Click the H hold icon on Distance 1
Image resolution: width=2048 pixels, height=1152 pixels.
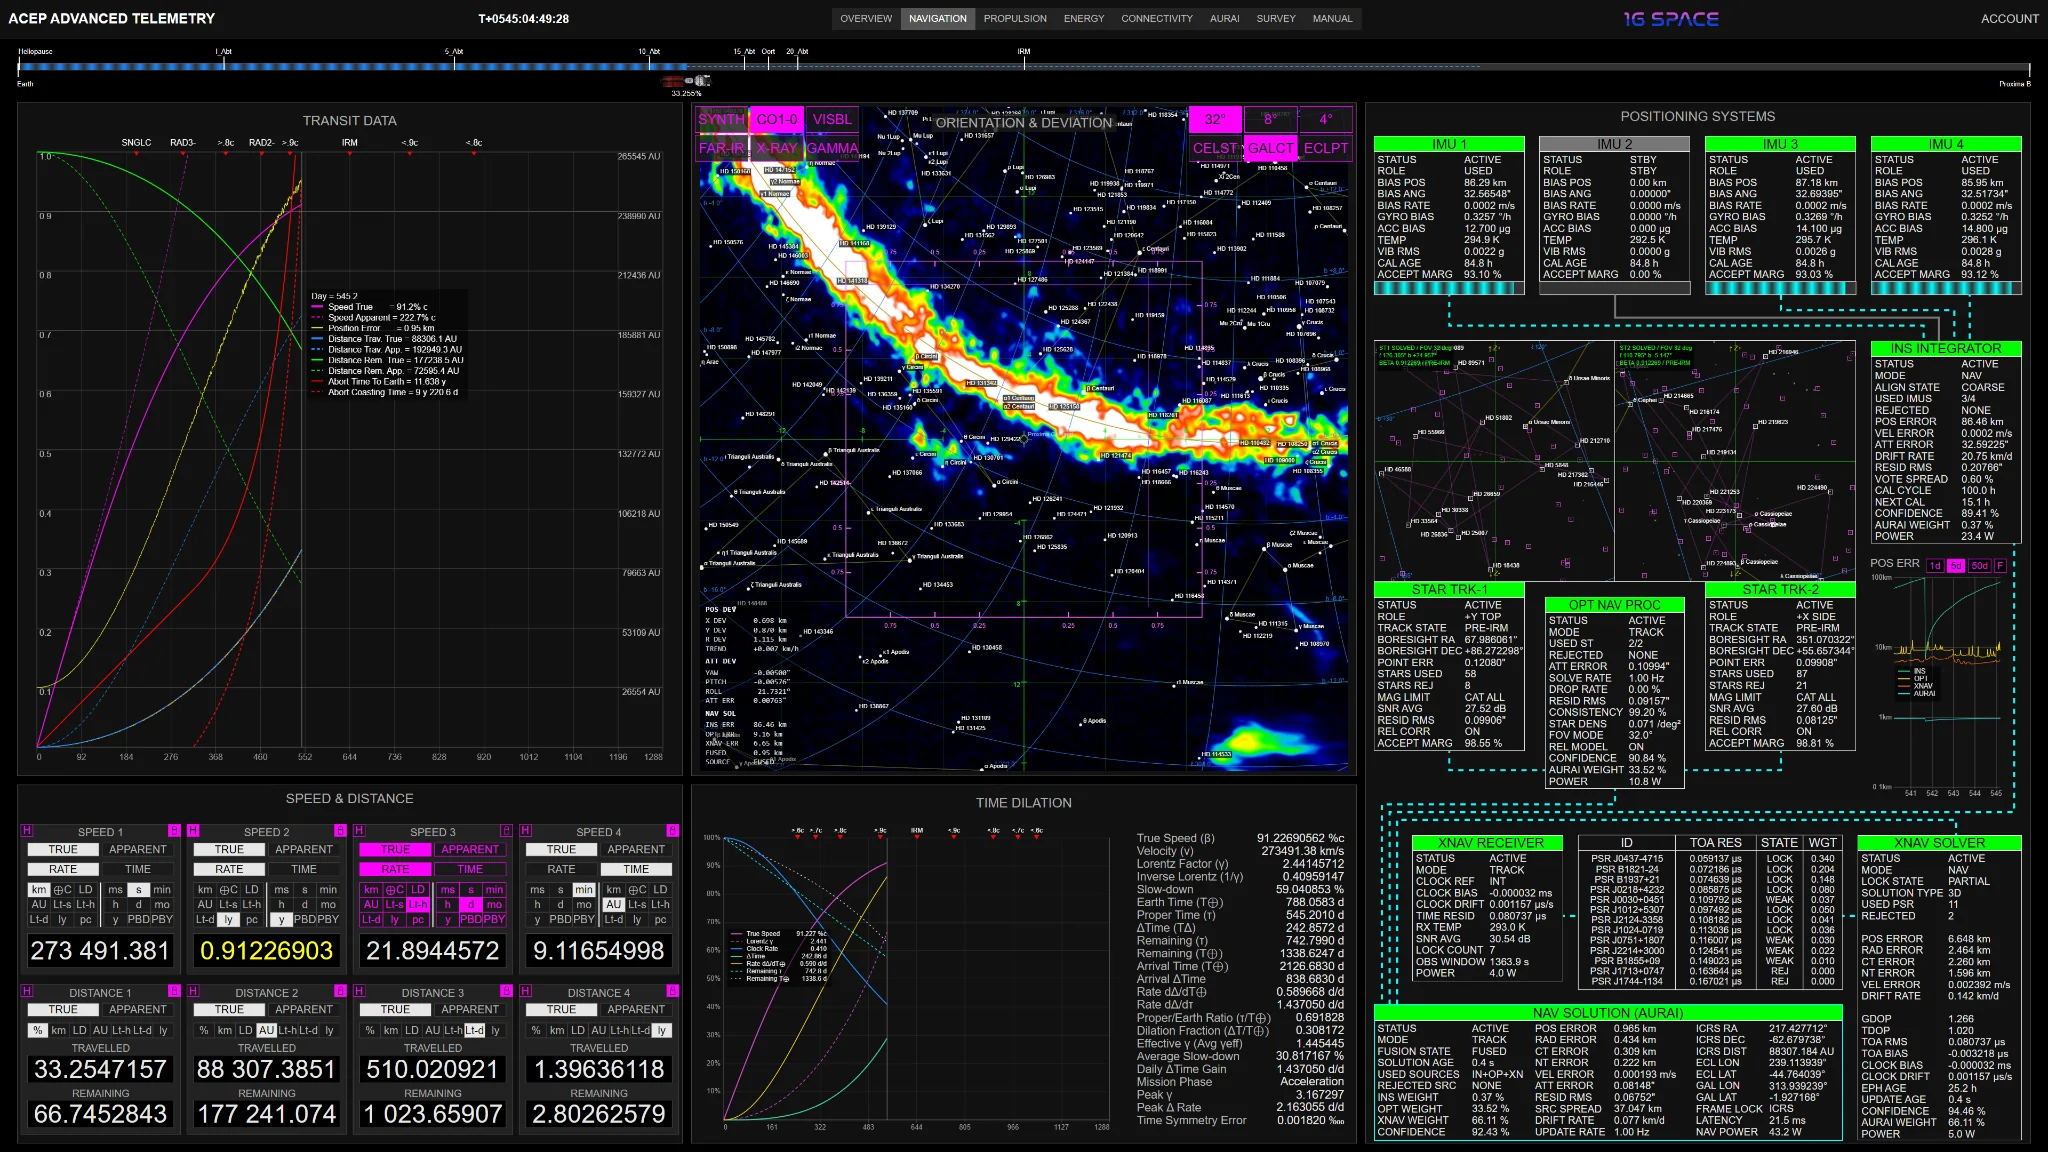point(27,991)
